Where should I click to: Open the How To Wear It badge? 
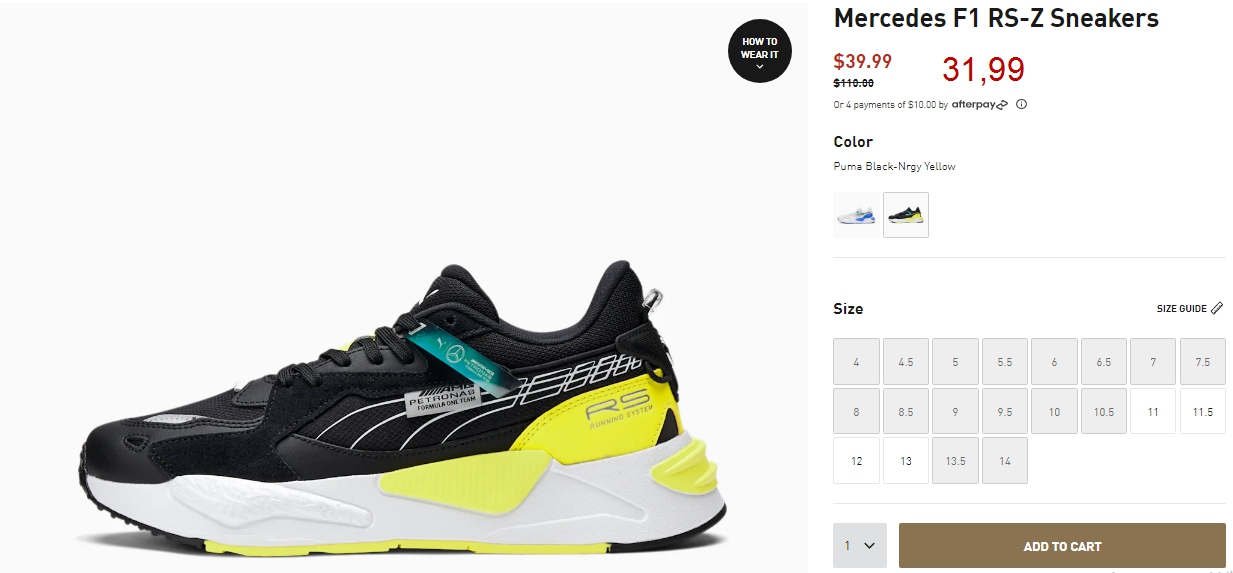coord(760,50)
